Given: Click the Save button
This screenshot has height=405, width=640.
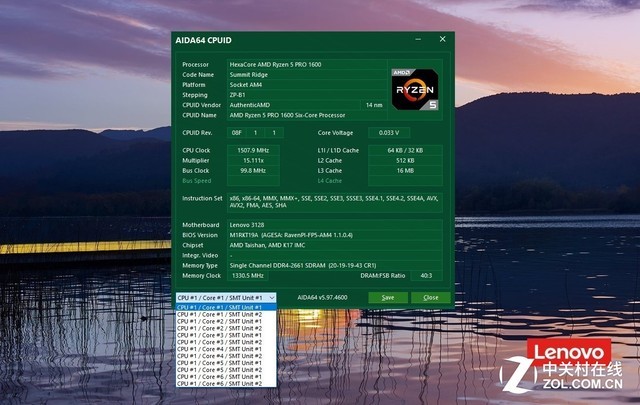Looking at the screenshot, I should point(388,298).
